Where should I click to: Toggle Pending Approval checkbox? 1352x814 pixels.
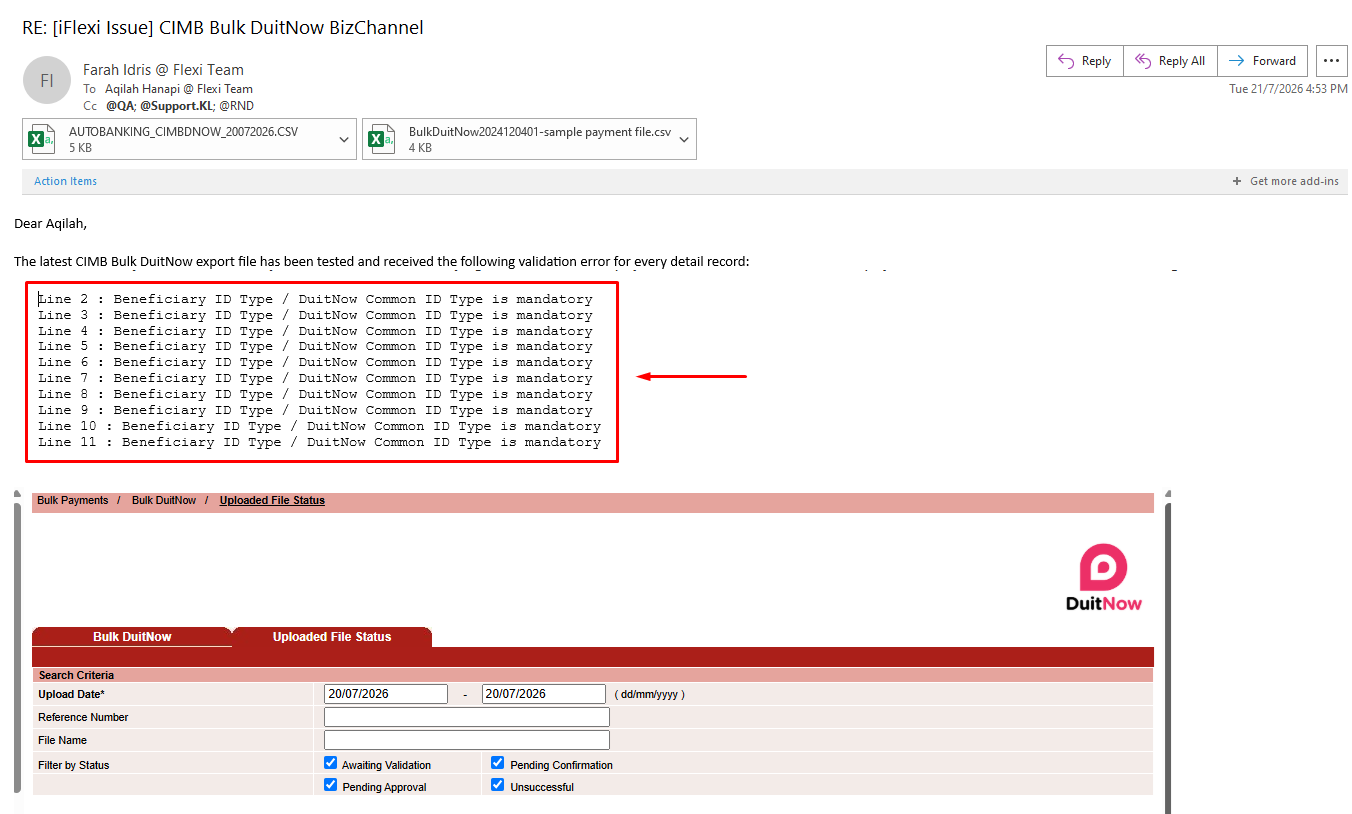(331, 785)
